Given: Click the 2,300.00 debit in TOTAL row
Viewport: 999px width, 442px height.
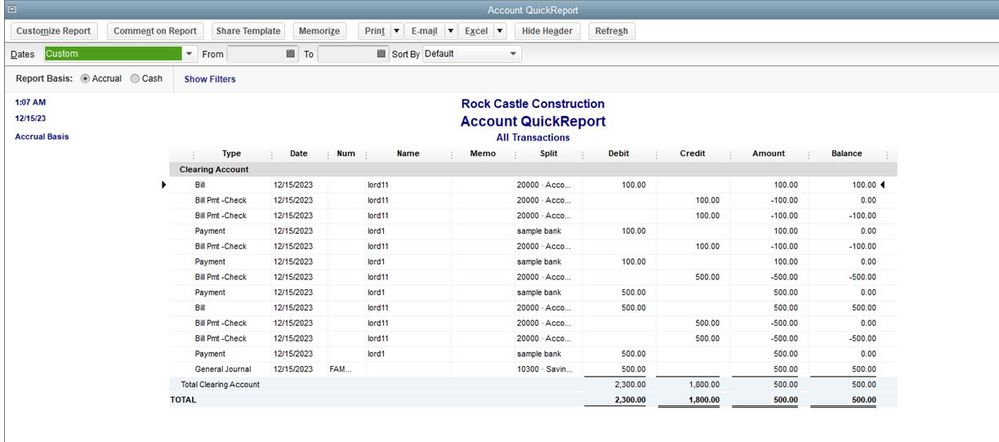Looking at the screenshot, I should [629, 400].
